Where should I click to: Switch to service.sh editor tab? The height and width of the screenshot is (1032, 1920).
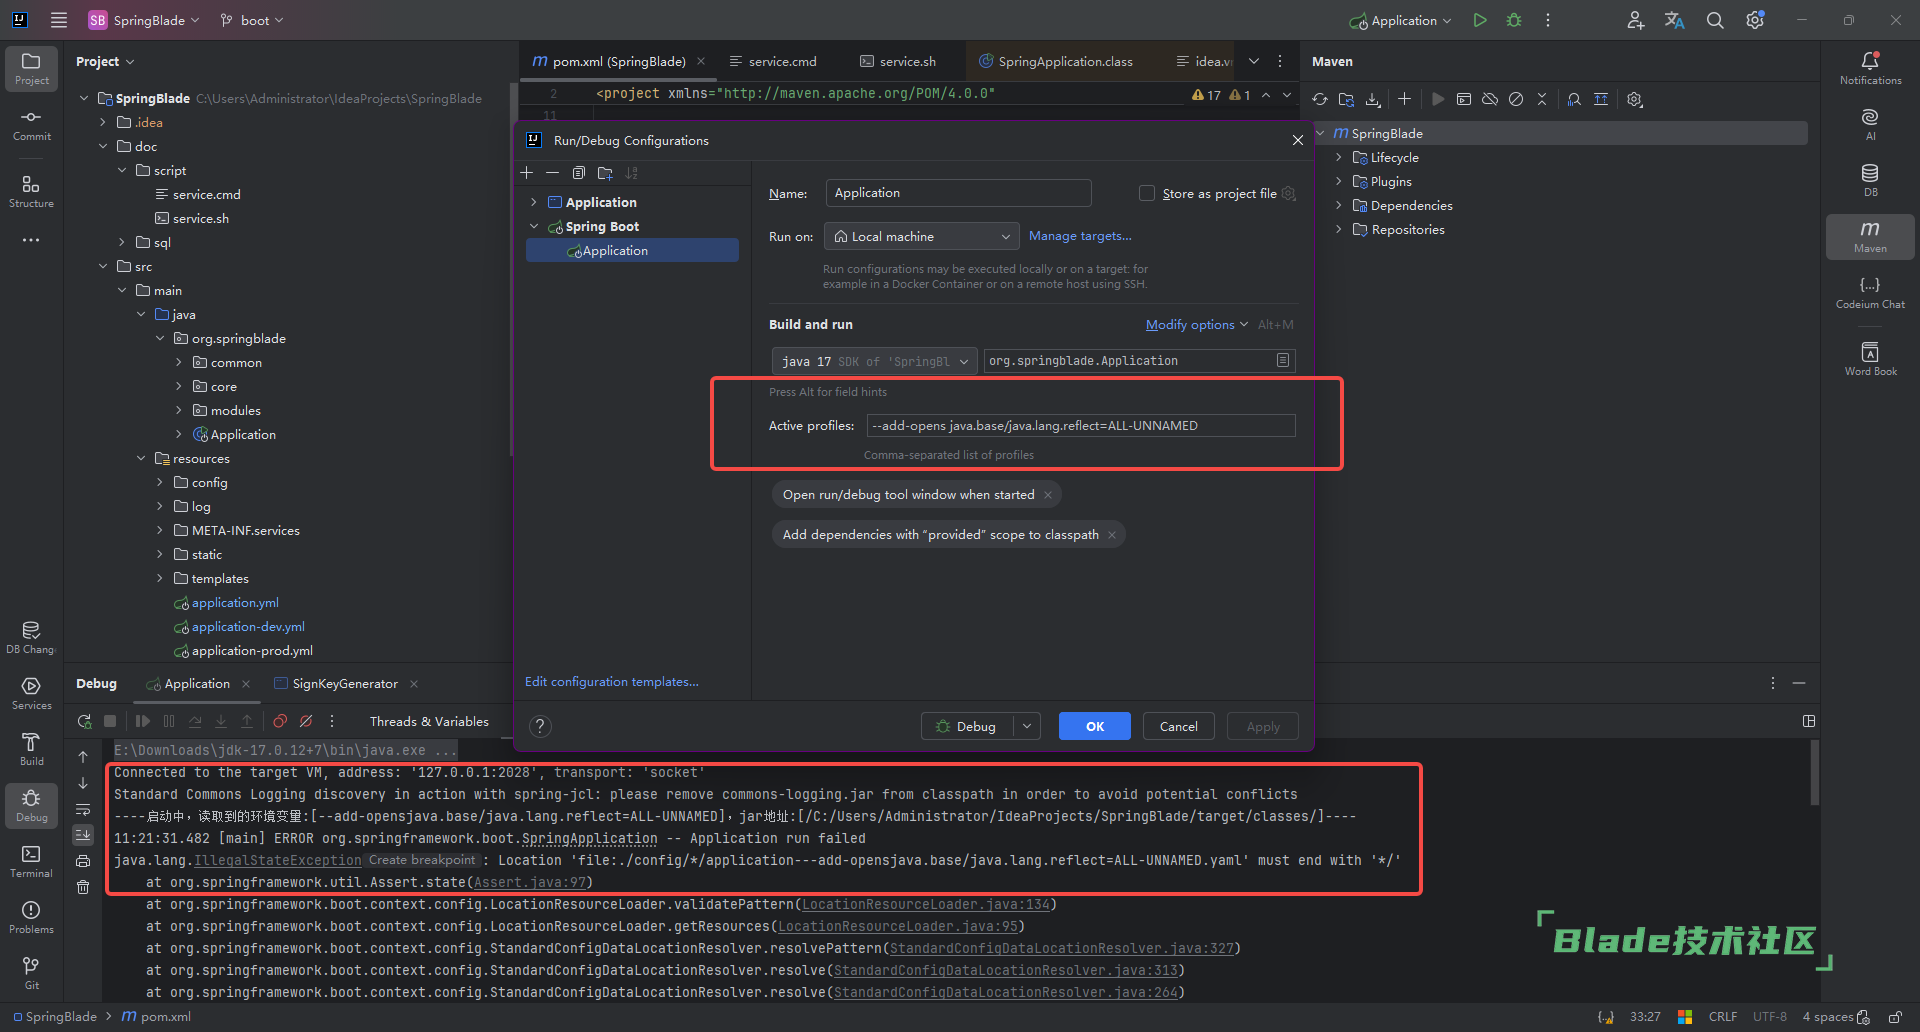click(898, 61)
